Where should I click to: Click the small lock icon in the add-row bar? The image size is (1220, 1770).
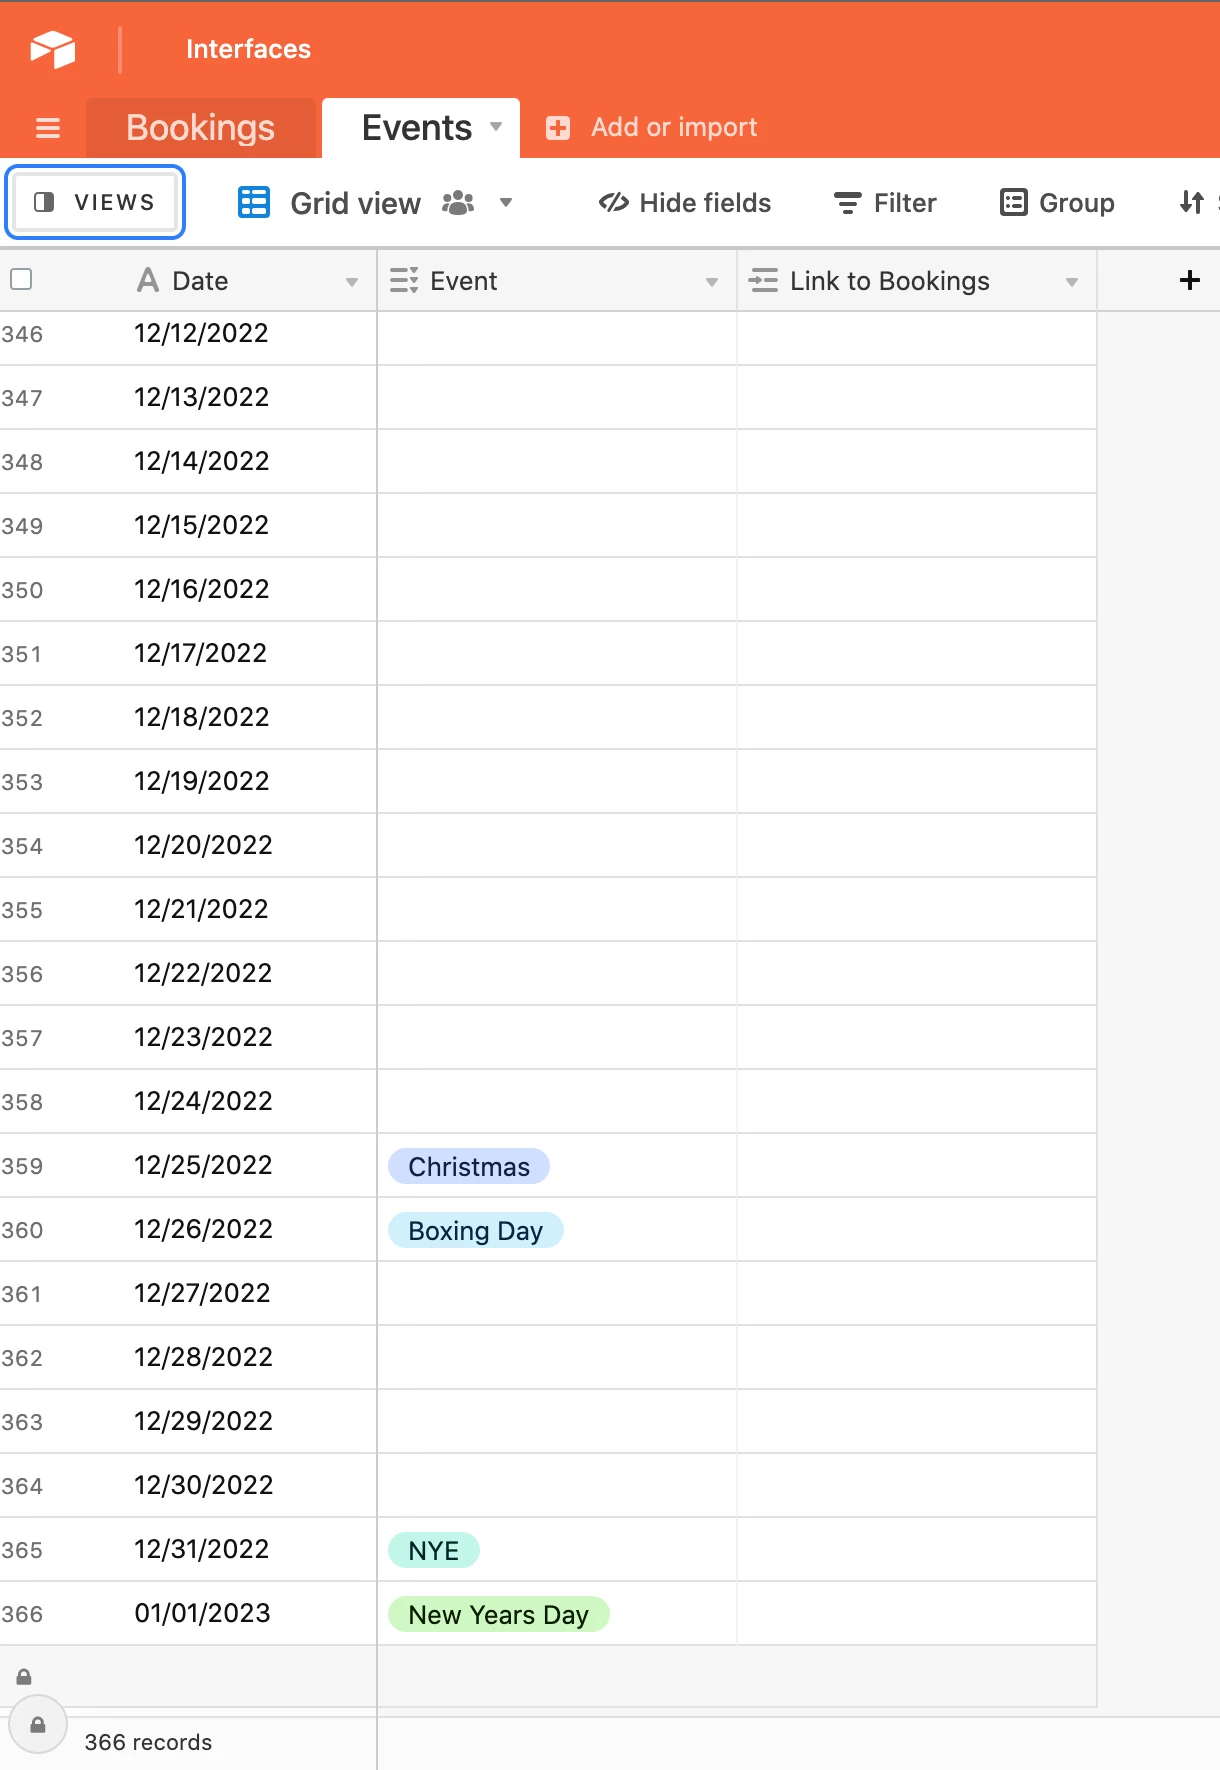[24, 1677]
